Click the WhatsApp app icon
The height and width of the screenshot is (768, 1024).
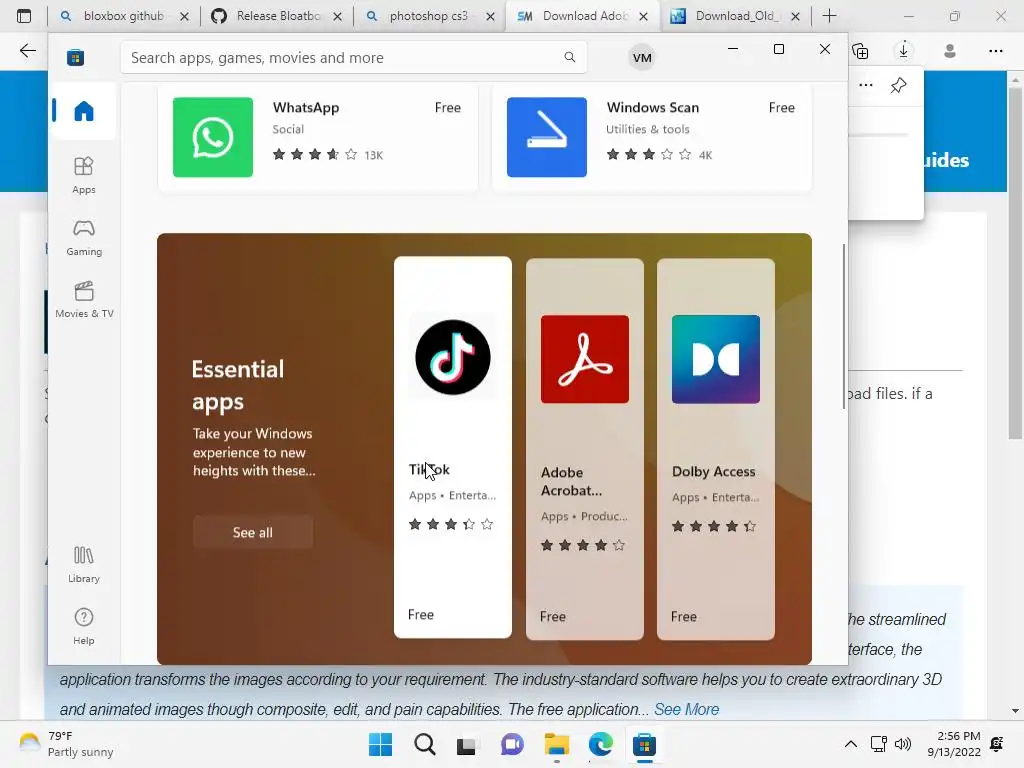[x=213, y=137]
